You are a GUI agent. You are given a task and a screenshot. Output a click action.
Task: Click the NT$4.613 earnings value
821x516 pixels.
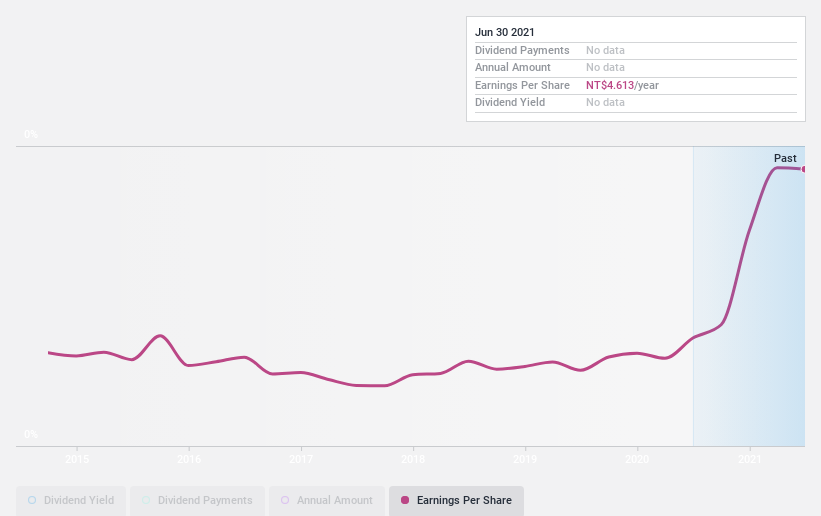click(610, 85)
